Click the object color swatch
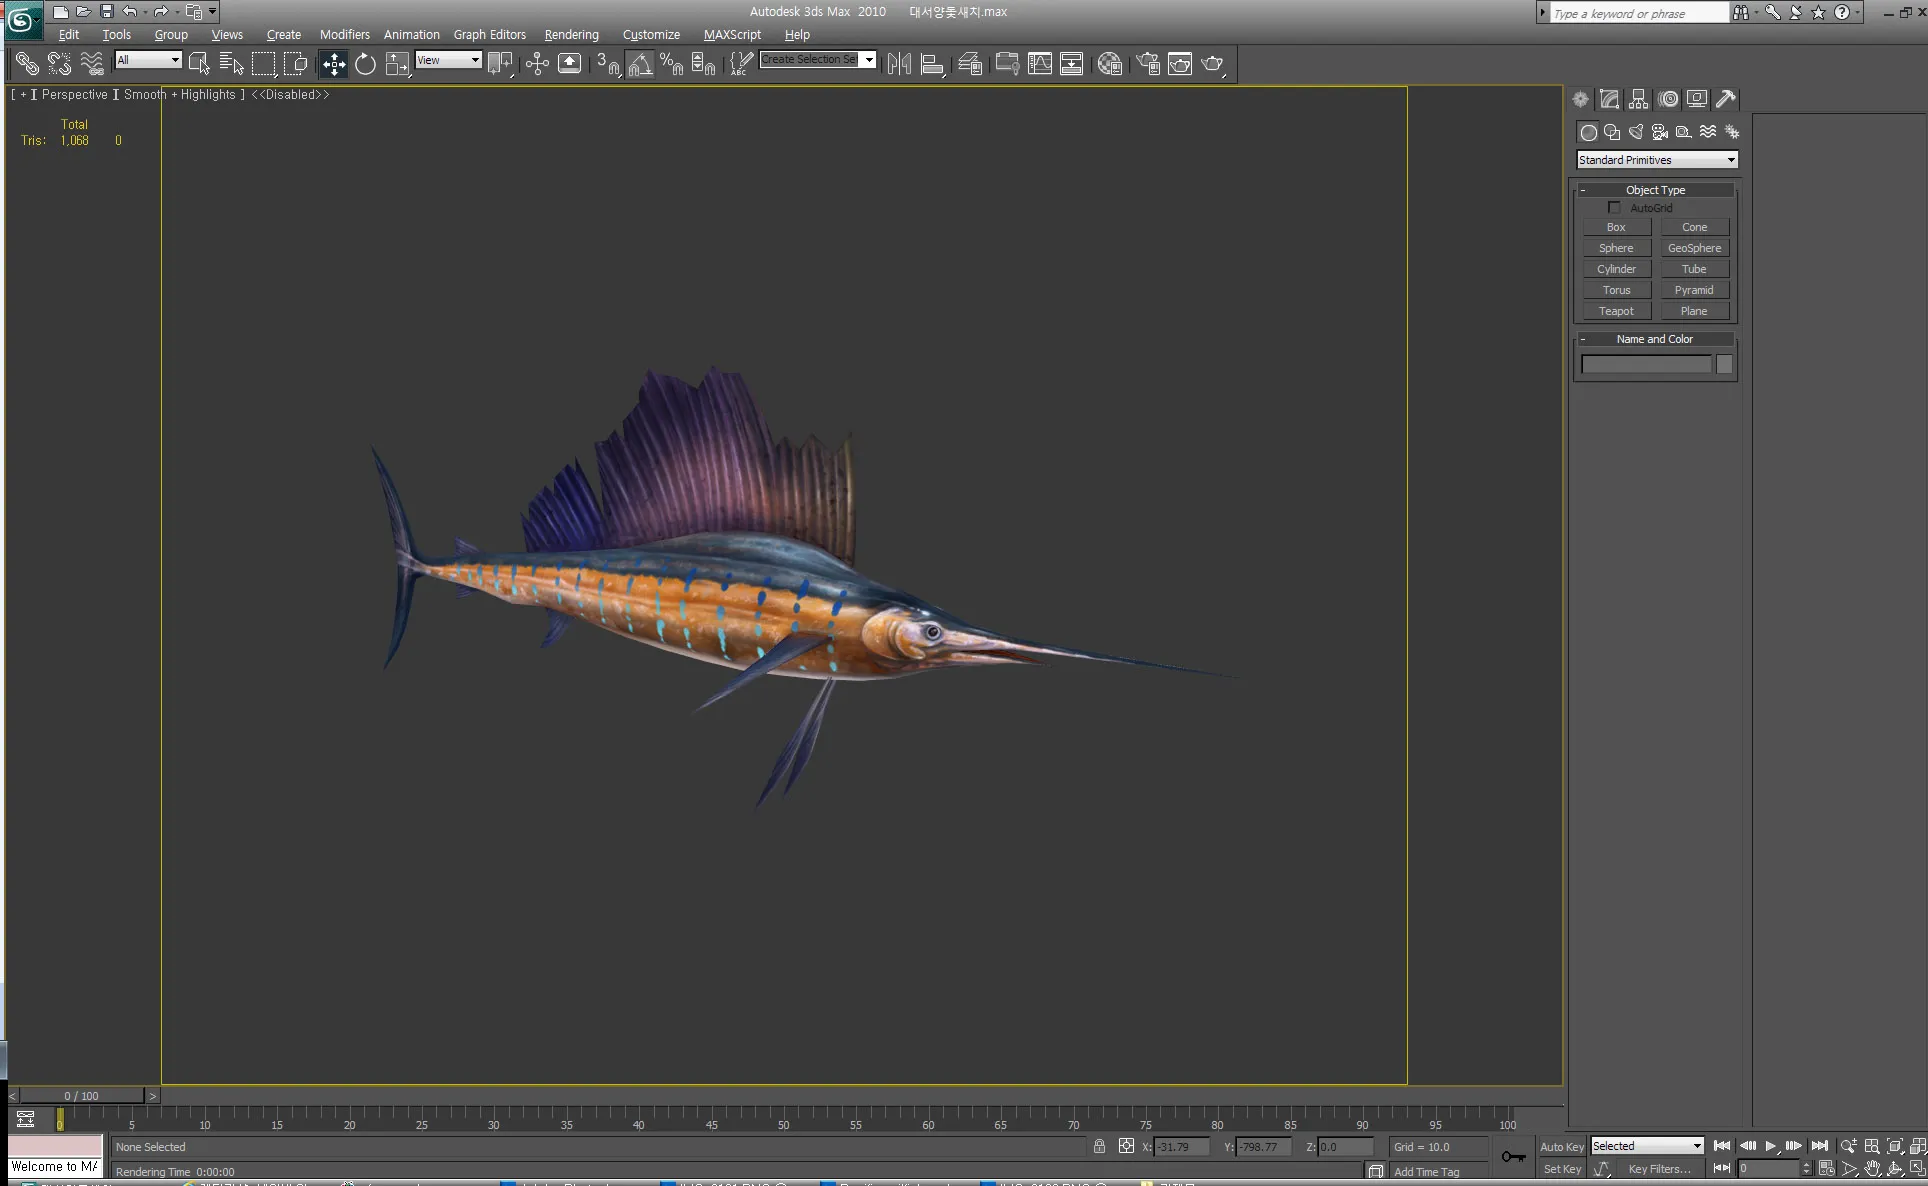Screen dimensions: 1928x1186 (x=1724, y=365)
